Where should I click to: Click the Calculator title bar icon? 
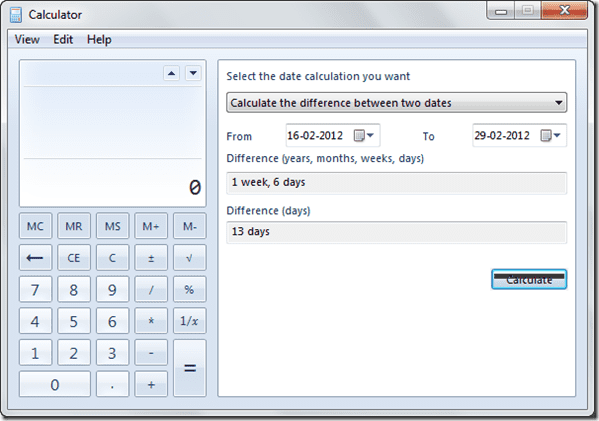coord(16,15)
